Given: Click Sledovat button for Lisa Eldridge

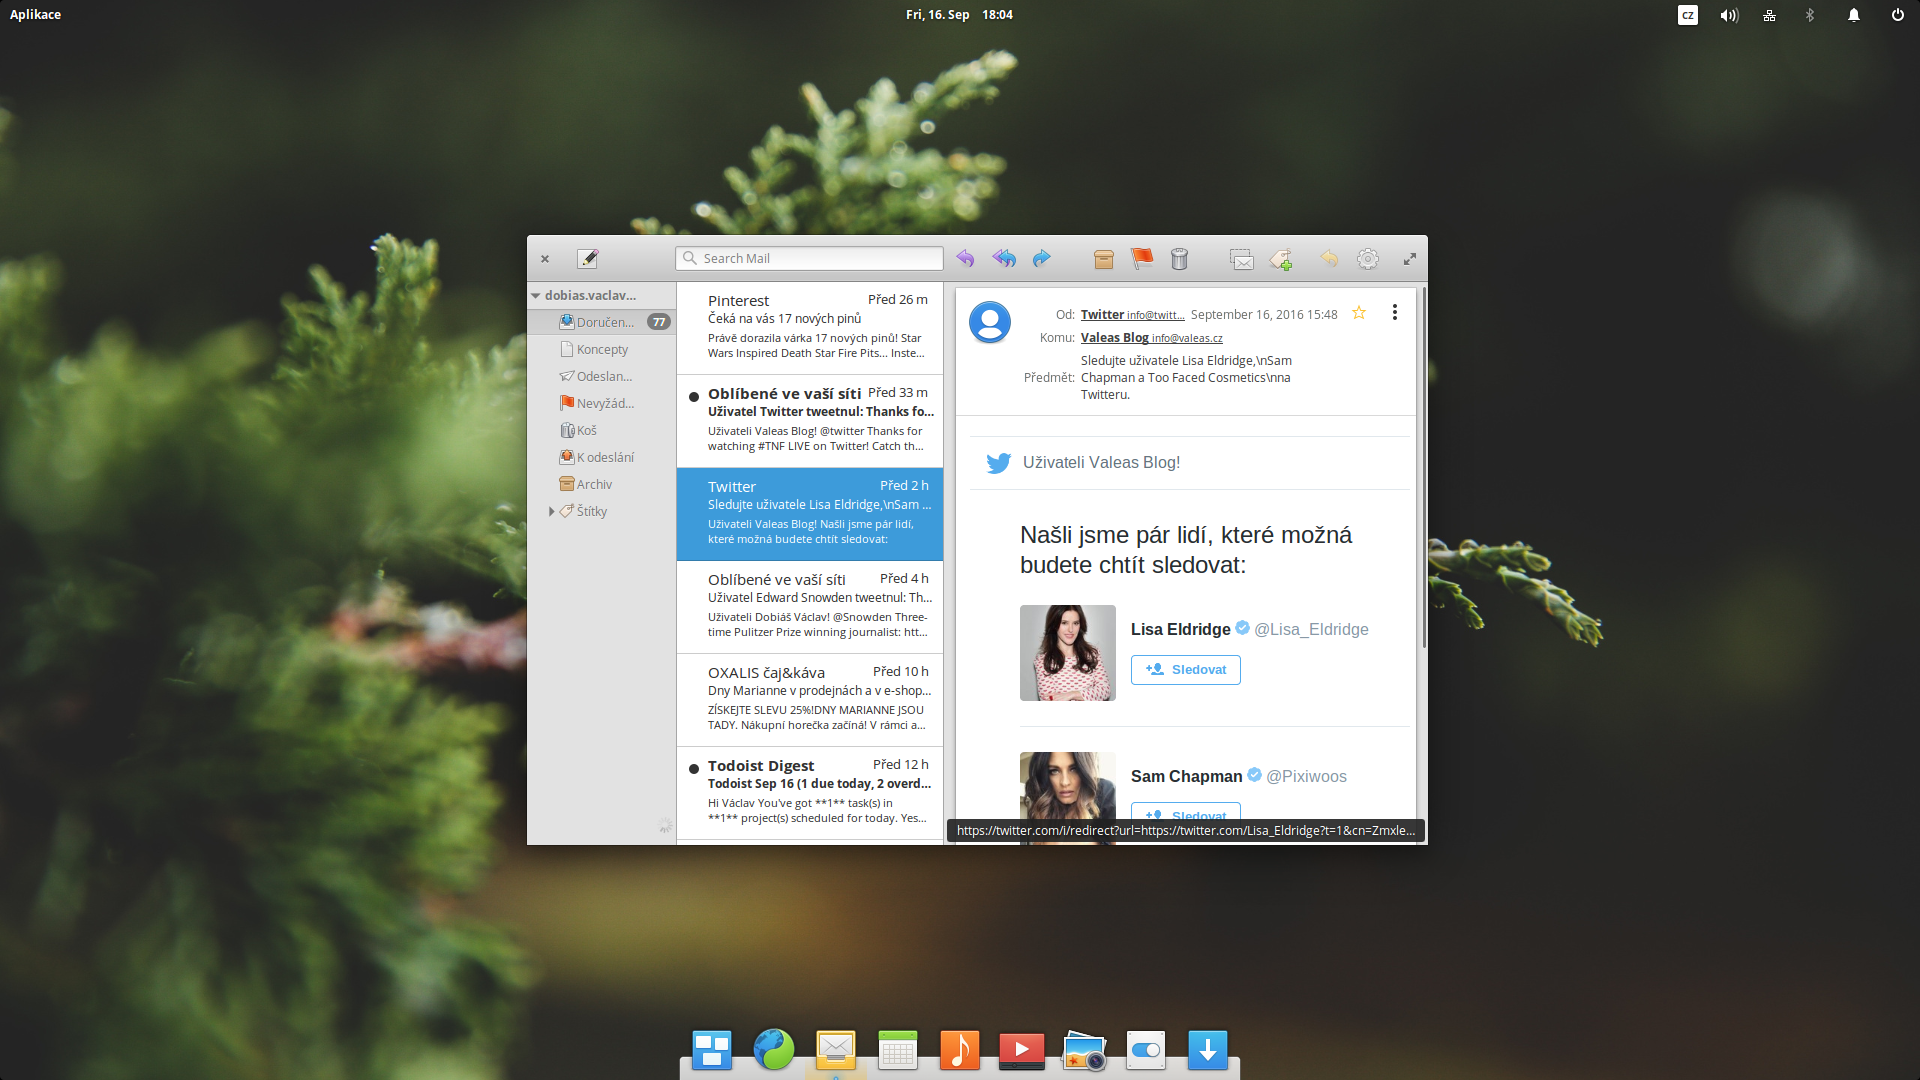Looking at the screenshot, I should point(1185,670).
